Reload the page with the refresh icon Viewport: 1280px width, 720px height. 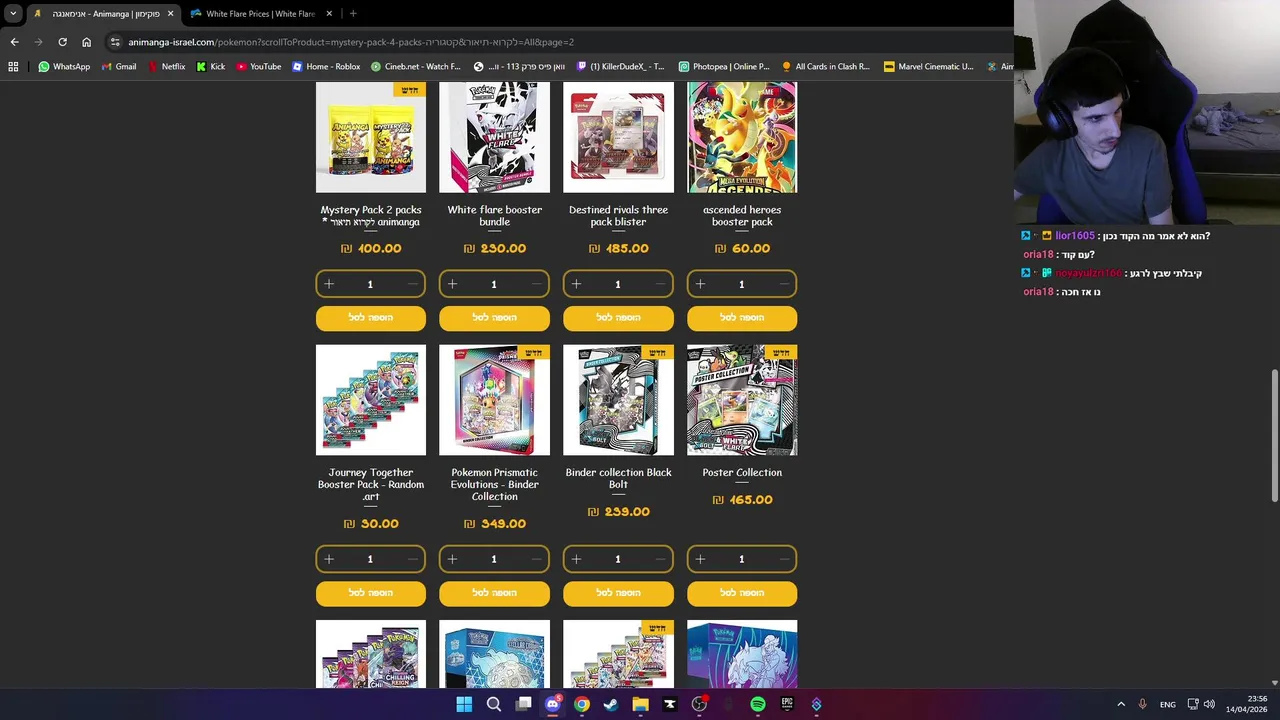tap(62, 42)
